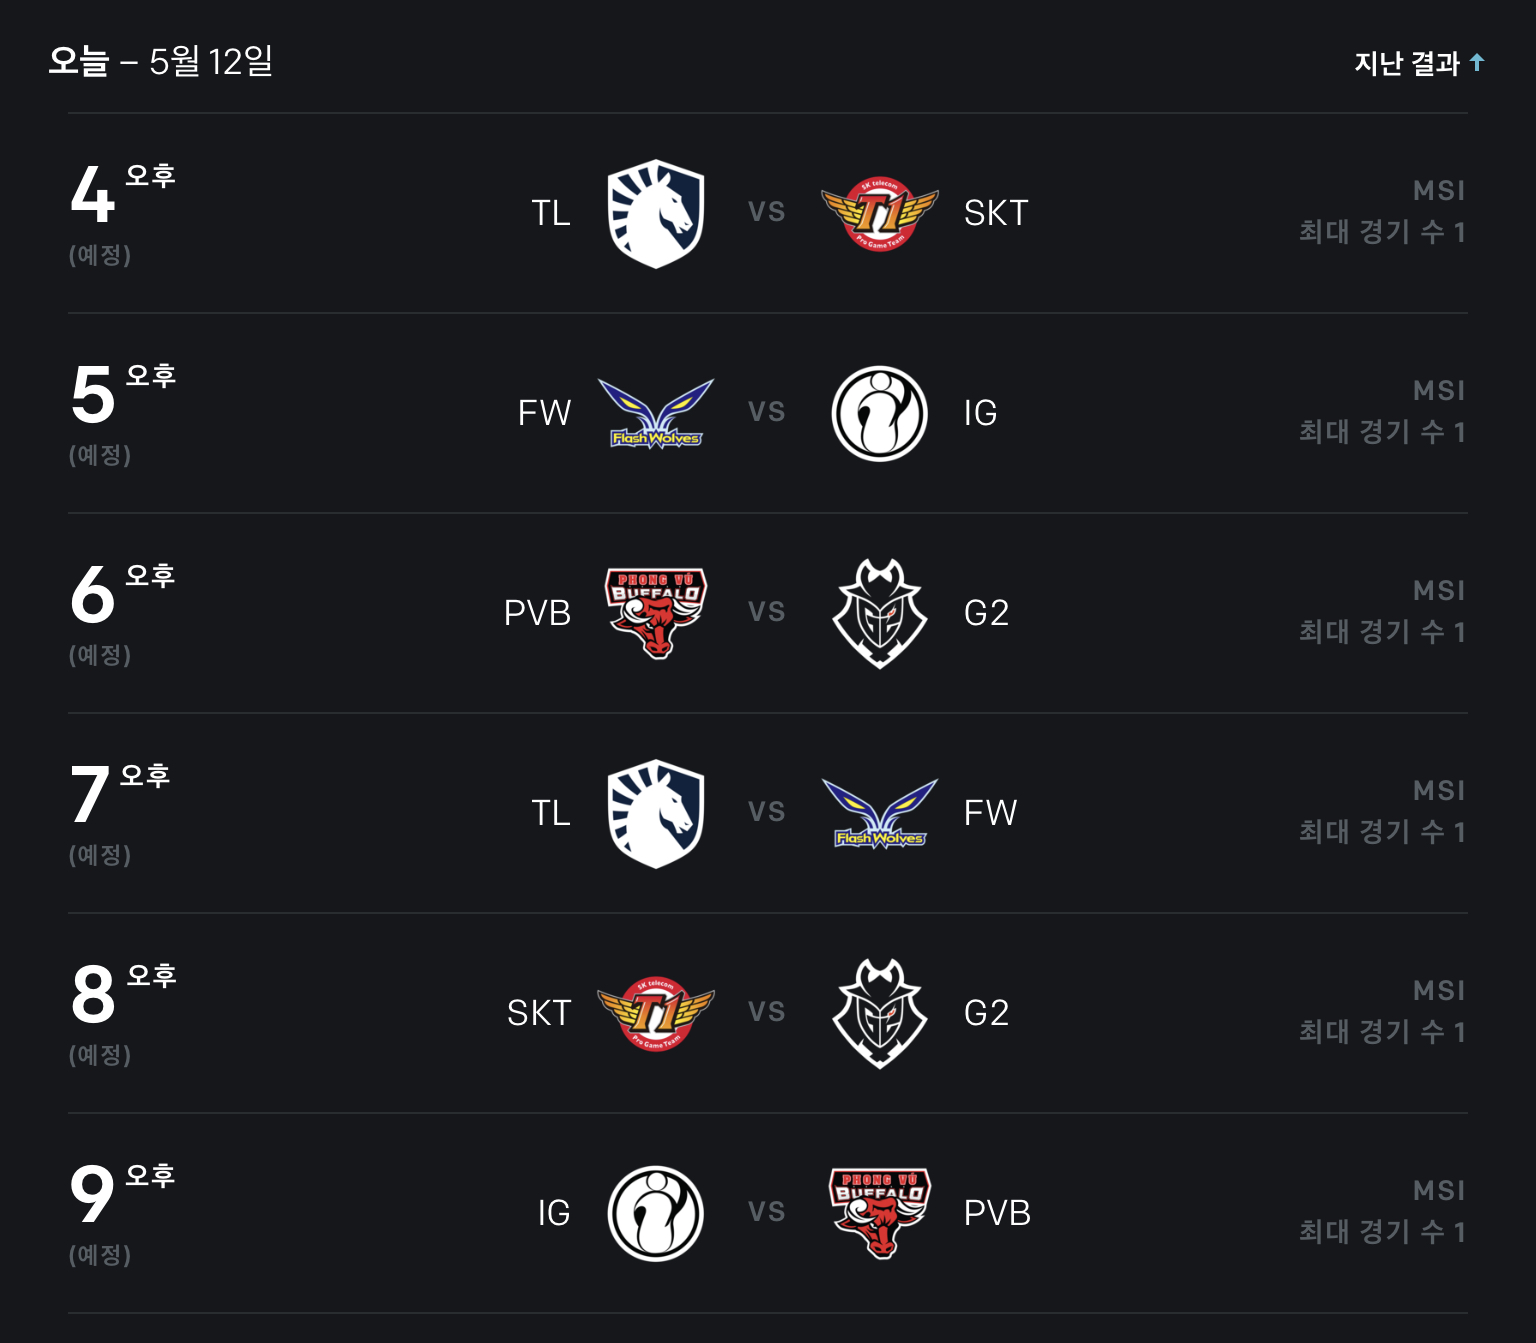Select PVB team name in 6 PM match
This screenshot has width=1536, height=1343.
pos(537,613)
